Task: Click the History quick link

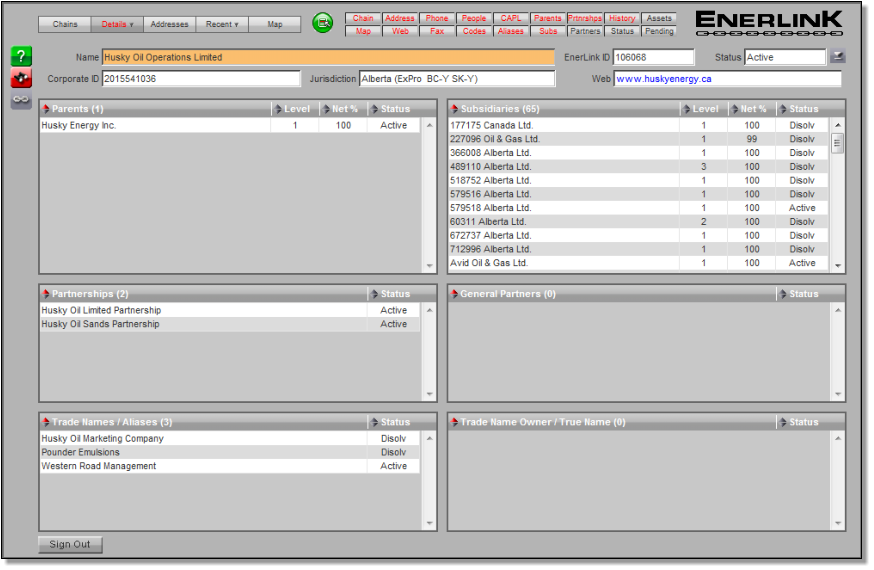Action: click(622, 18)
